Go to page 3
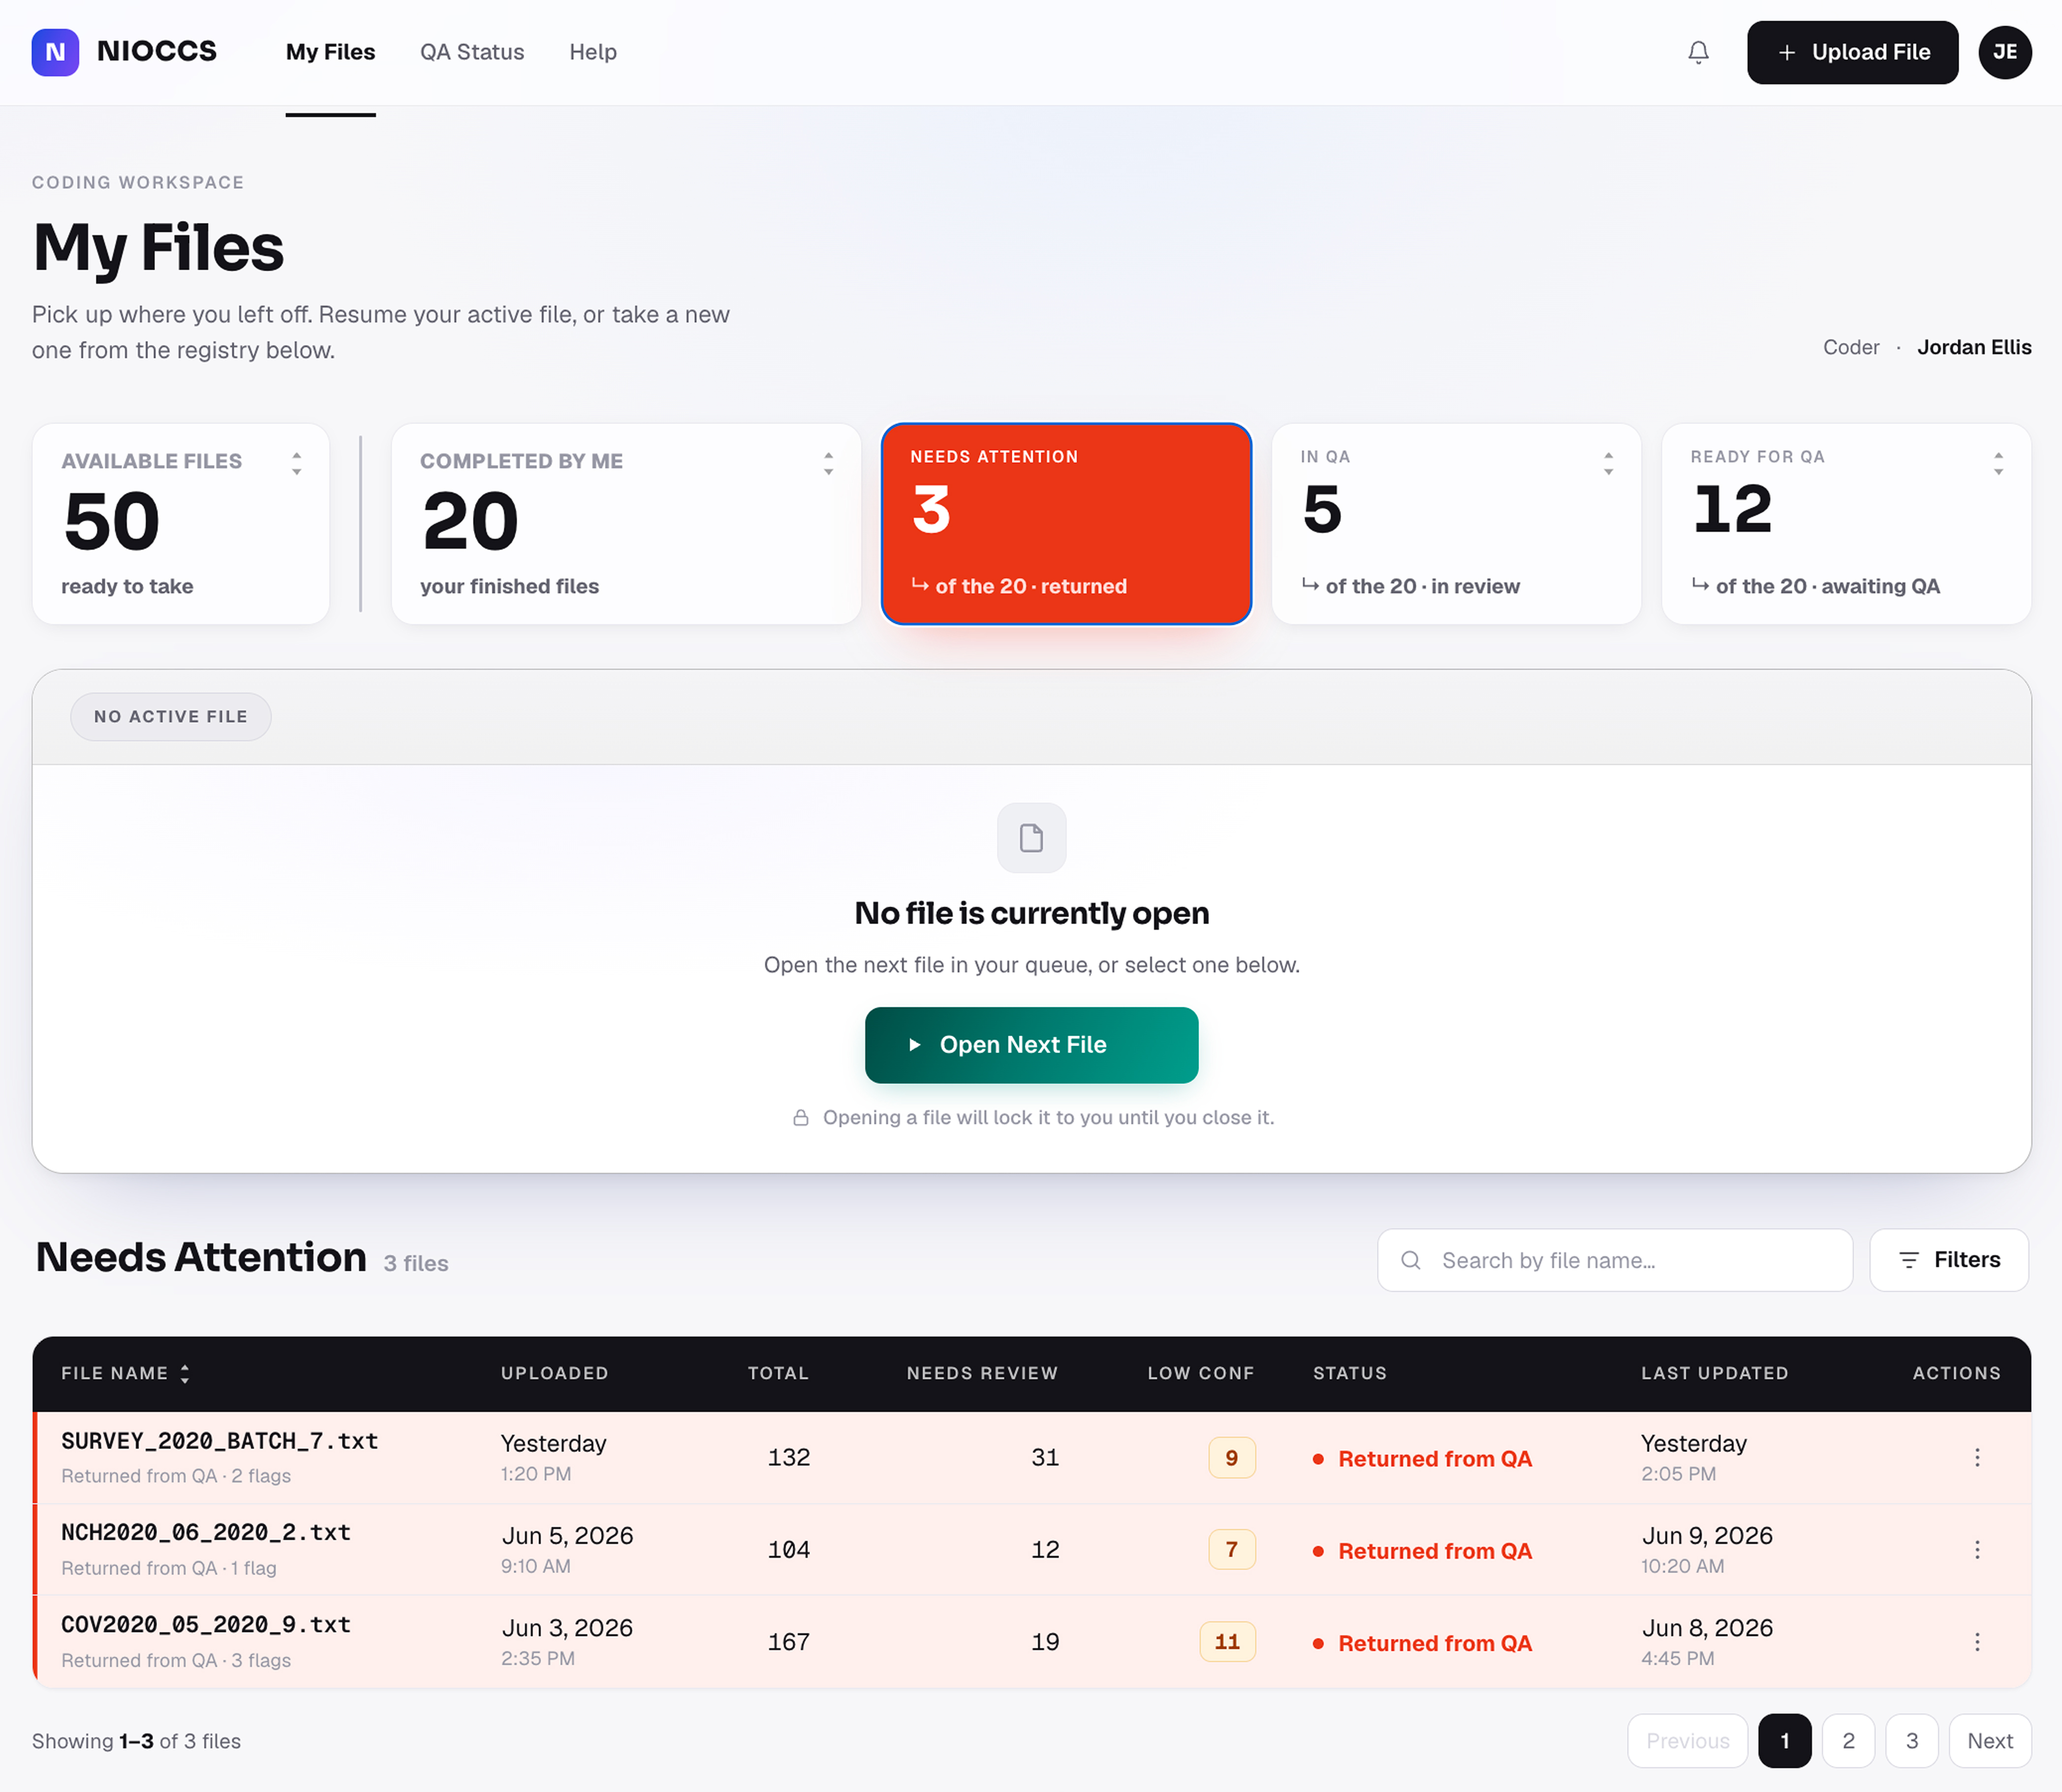The height and width of the screenshot is (1792, 2062). (1911, 1741)
